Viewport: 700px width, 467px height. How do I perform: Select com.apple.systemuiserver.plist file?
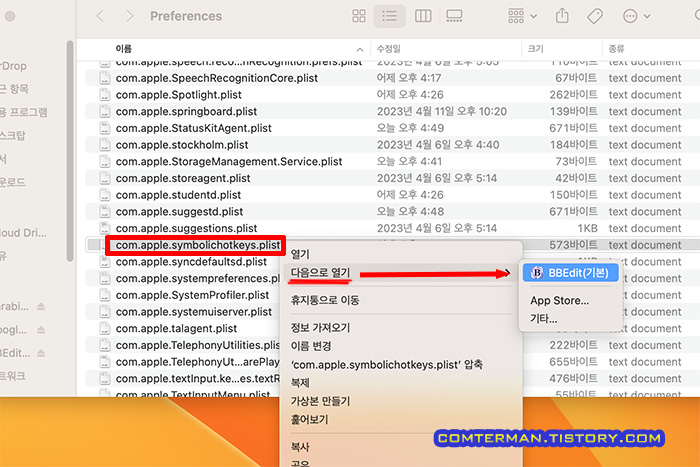click(193, 312)
